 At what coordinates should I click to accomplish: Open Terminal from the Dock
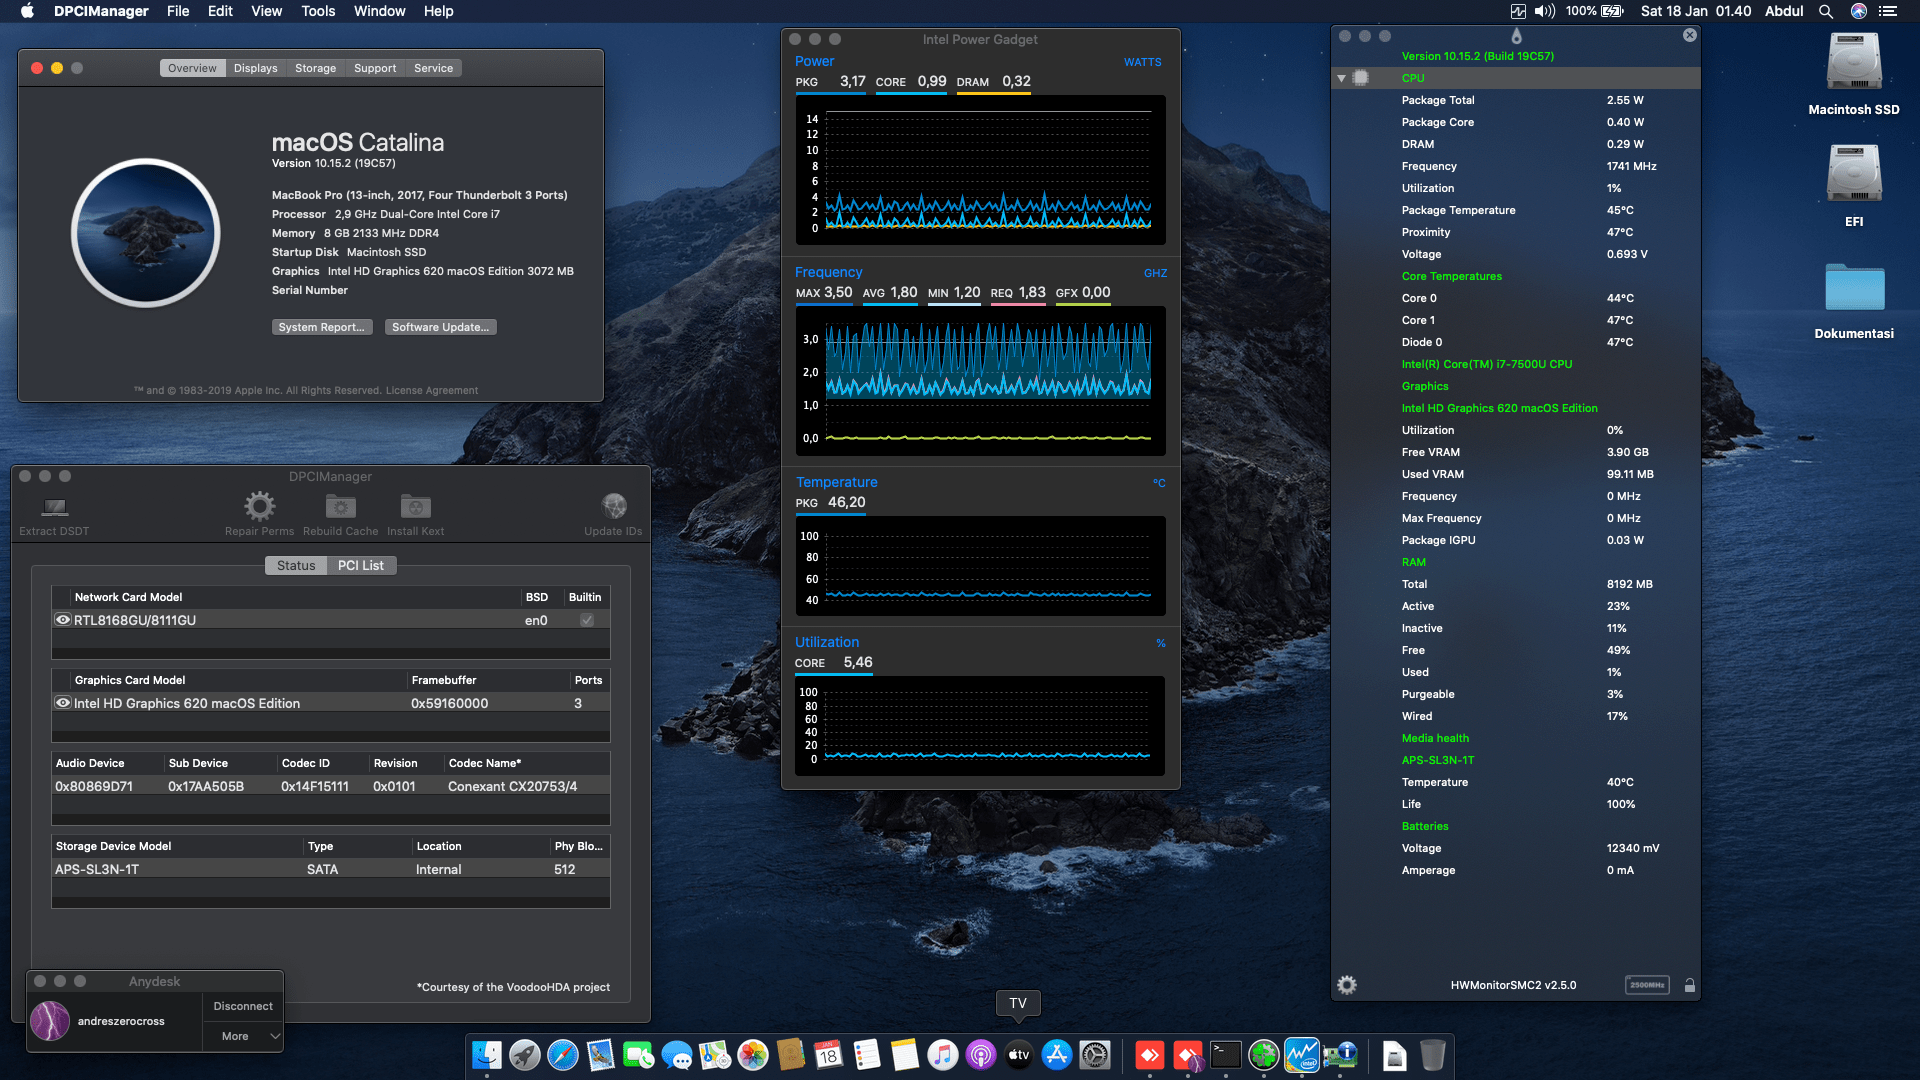(1226, 1055)
